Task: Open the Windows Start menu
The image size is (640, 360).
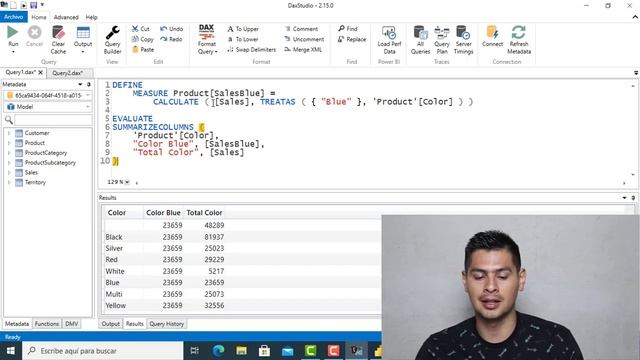Action: point(11,351)
